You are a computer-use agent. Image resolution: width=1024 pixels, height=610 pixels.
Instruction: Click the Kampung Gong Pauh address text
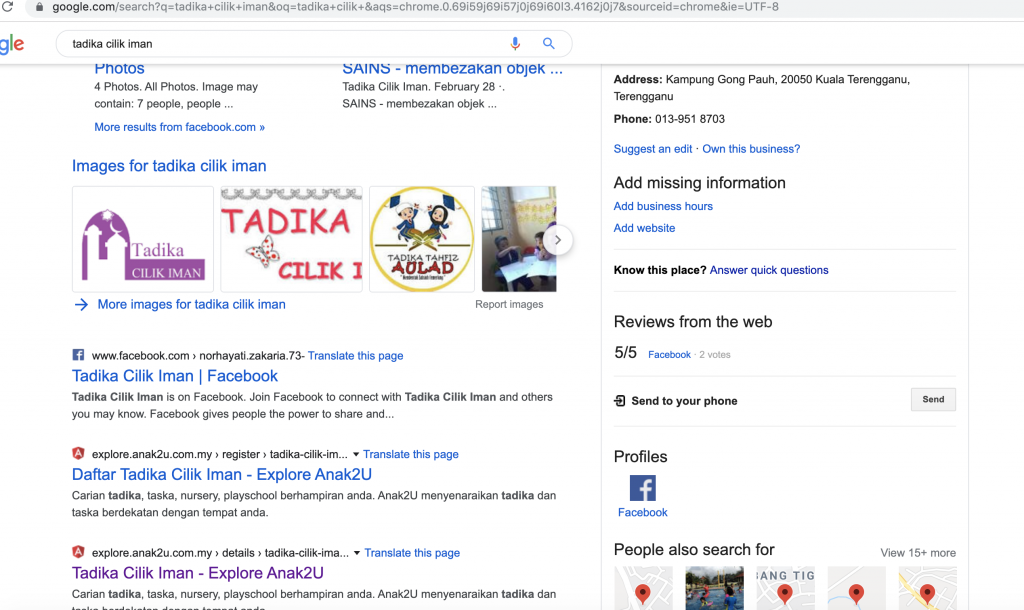pos(762,88)
